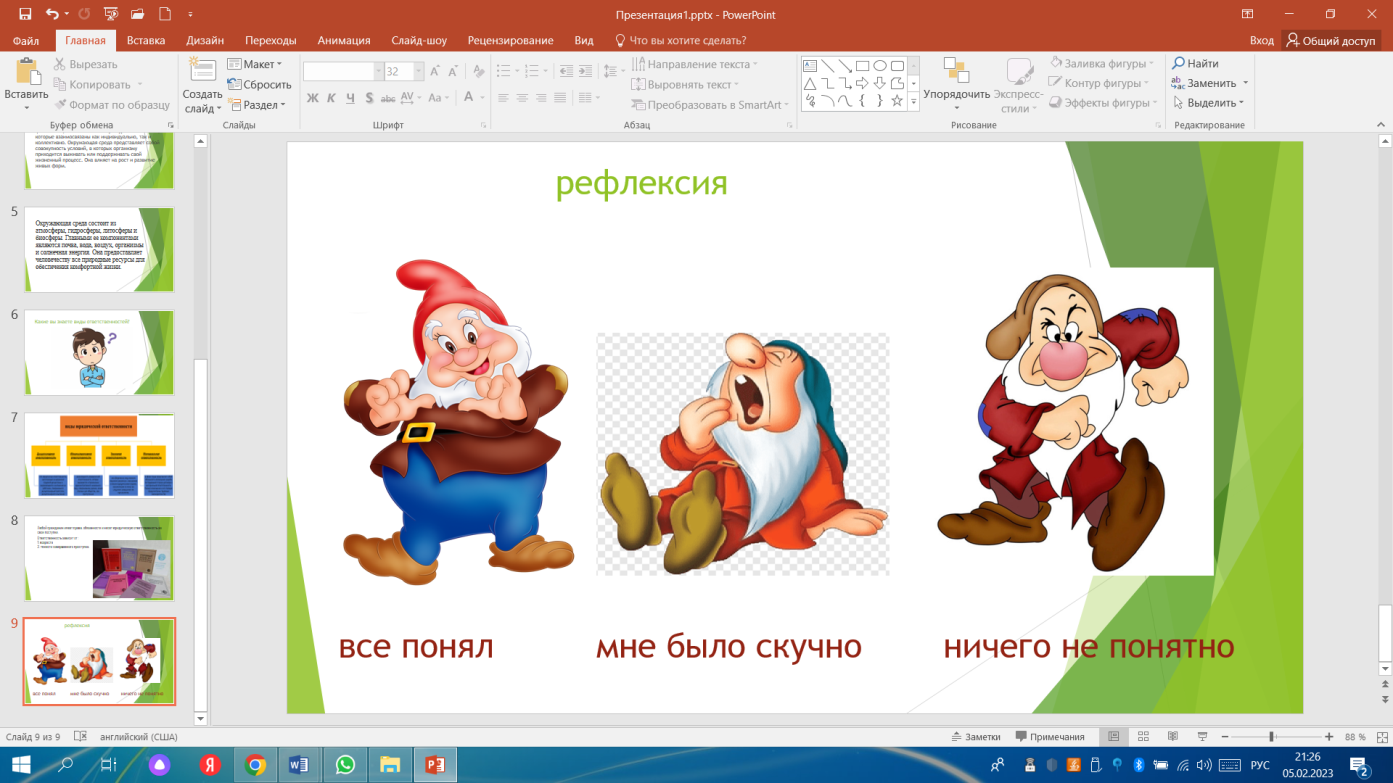Select slide 8 thumbnail
The image size is (1393, 783).
click(99, 558)
